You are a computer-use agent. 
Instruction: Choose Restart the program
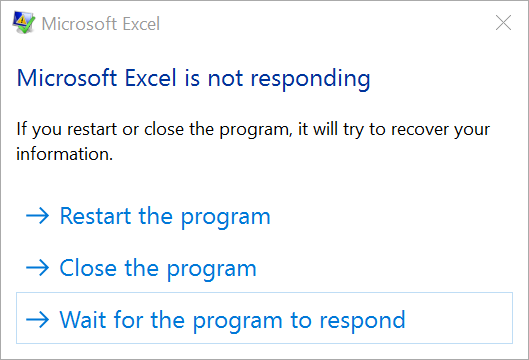pyautogui.click(x=165, y=217)
